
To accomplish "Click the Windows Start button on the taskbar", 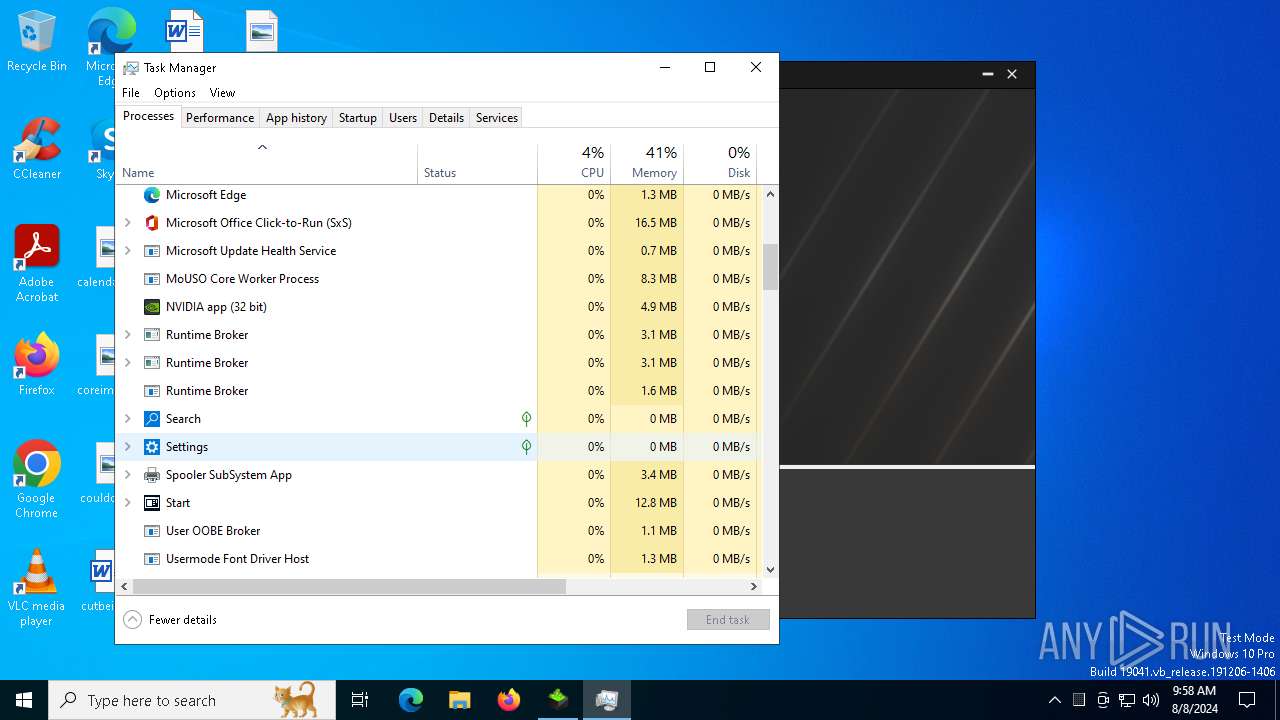I will (24, 700).
